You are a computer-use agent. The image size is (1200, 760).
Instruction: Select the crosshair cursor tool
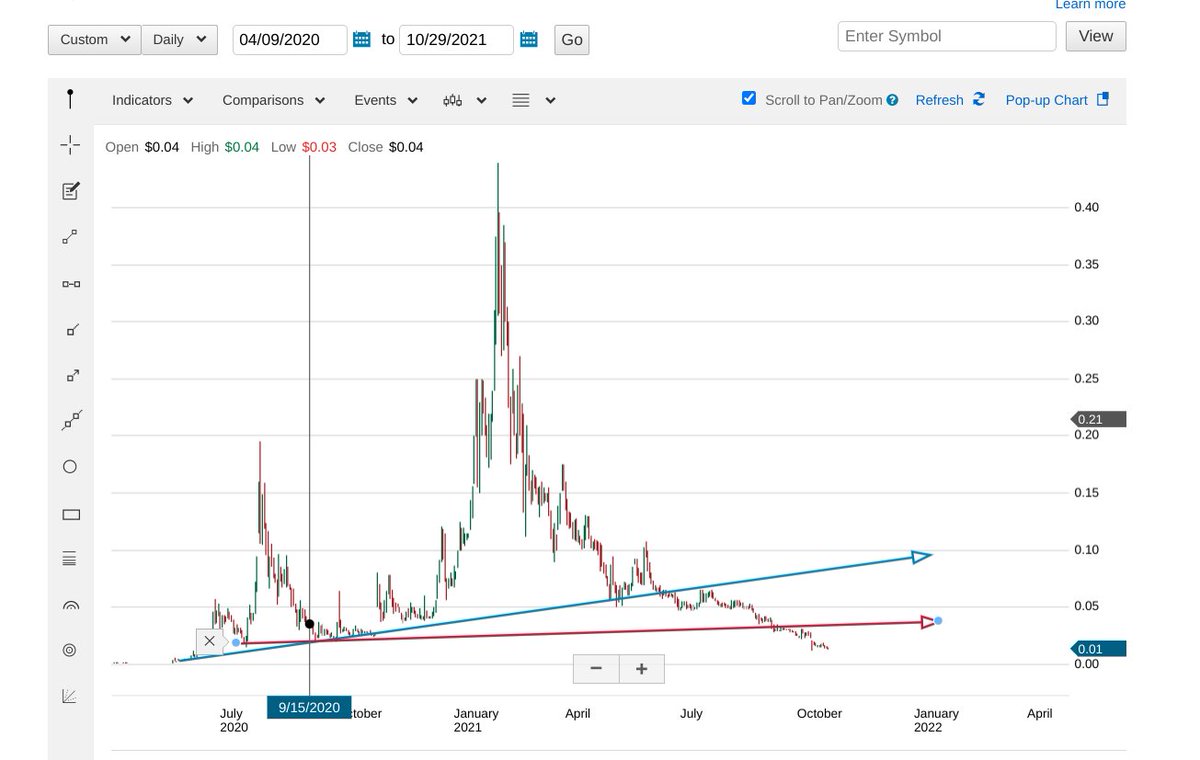click(70, 145)
